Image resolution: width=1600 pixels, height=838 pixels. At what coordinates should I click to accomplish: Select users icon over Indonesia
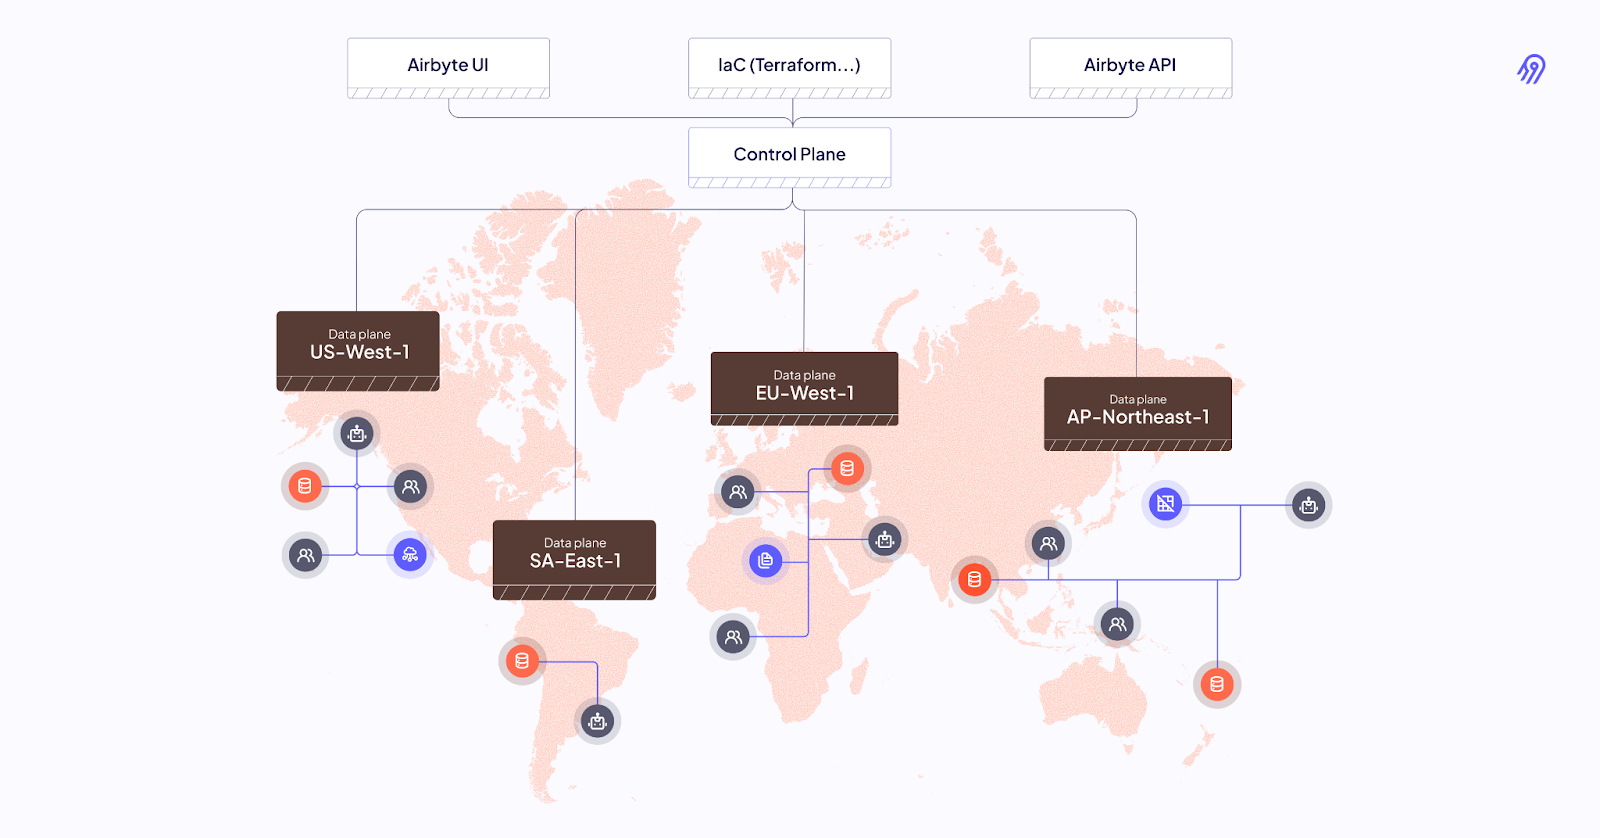click(1117, 624)
